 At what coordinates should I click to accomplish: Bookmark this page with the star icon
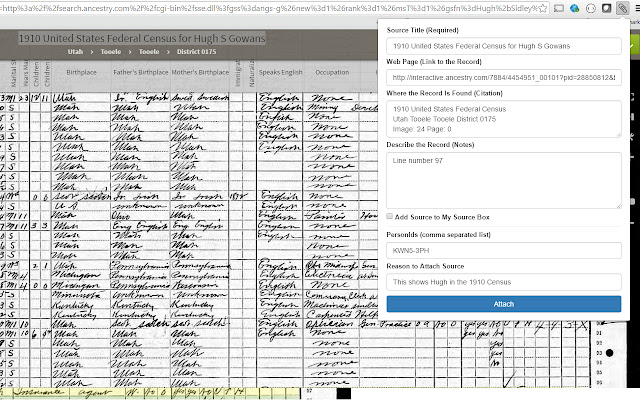click(543, 8)
